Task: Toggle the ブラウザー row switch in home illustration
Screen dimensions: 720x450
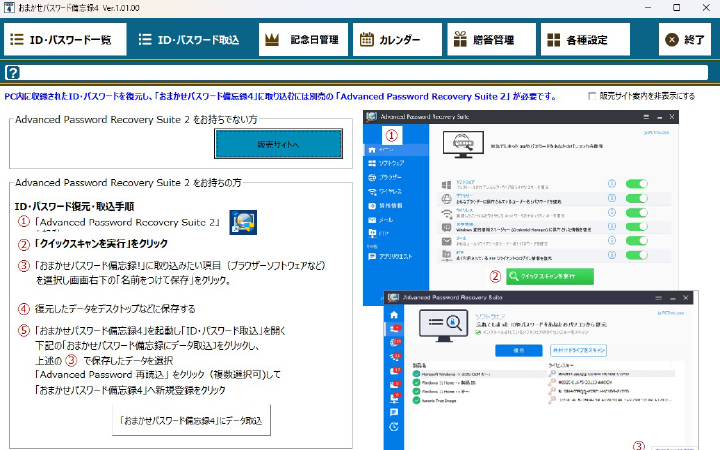Action: pos(636,198)
